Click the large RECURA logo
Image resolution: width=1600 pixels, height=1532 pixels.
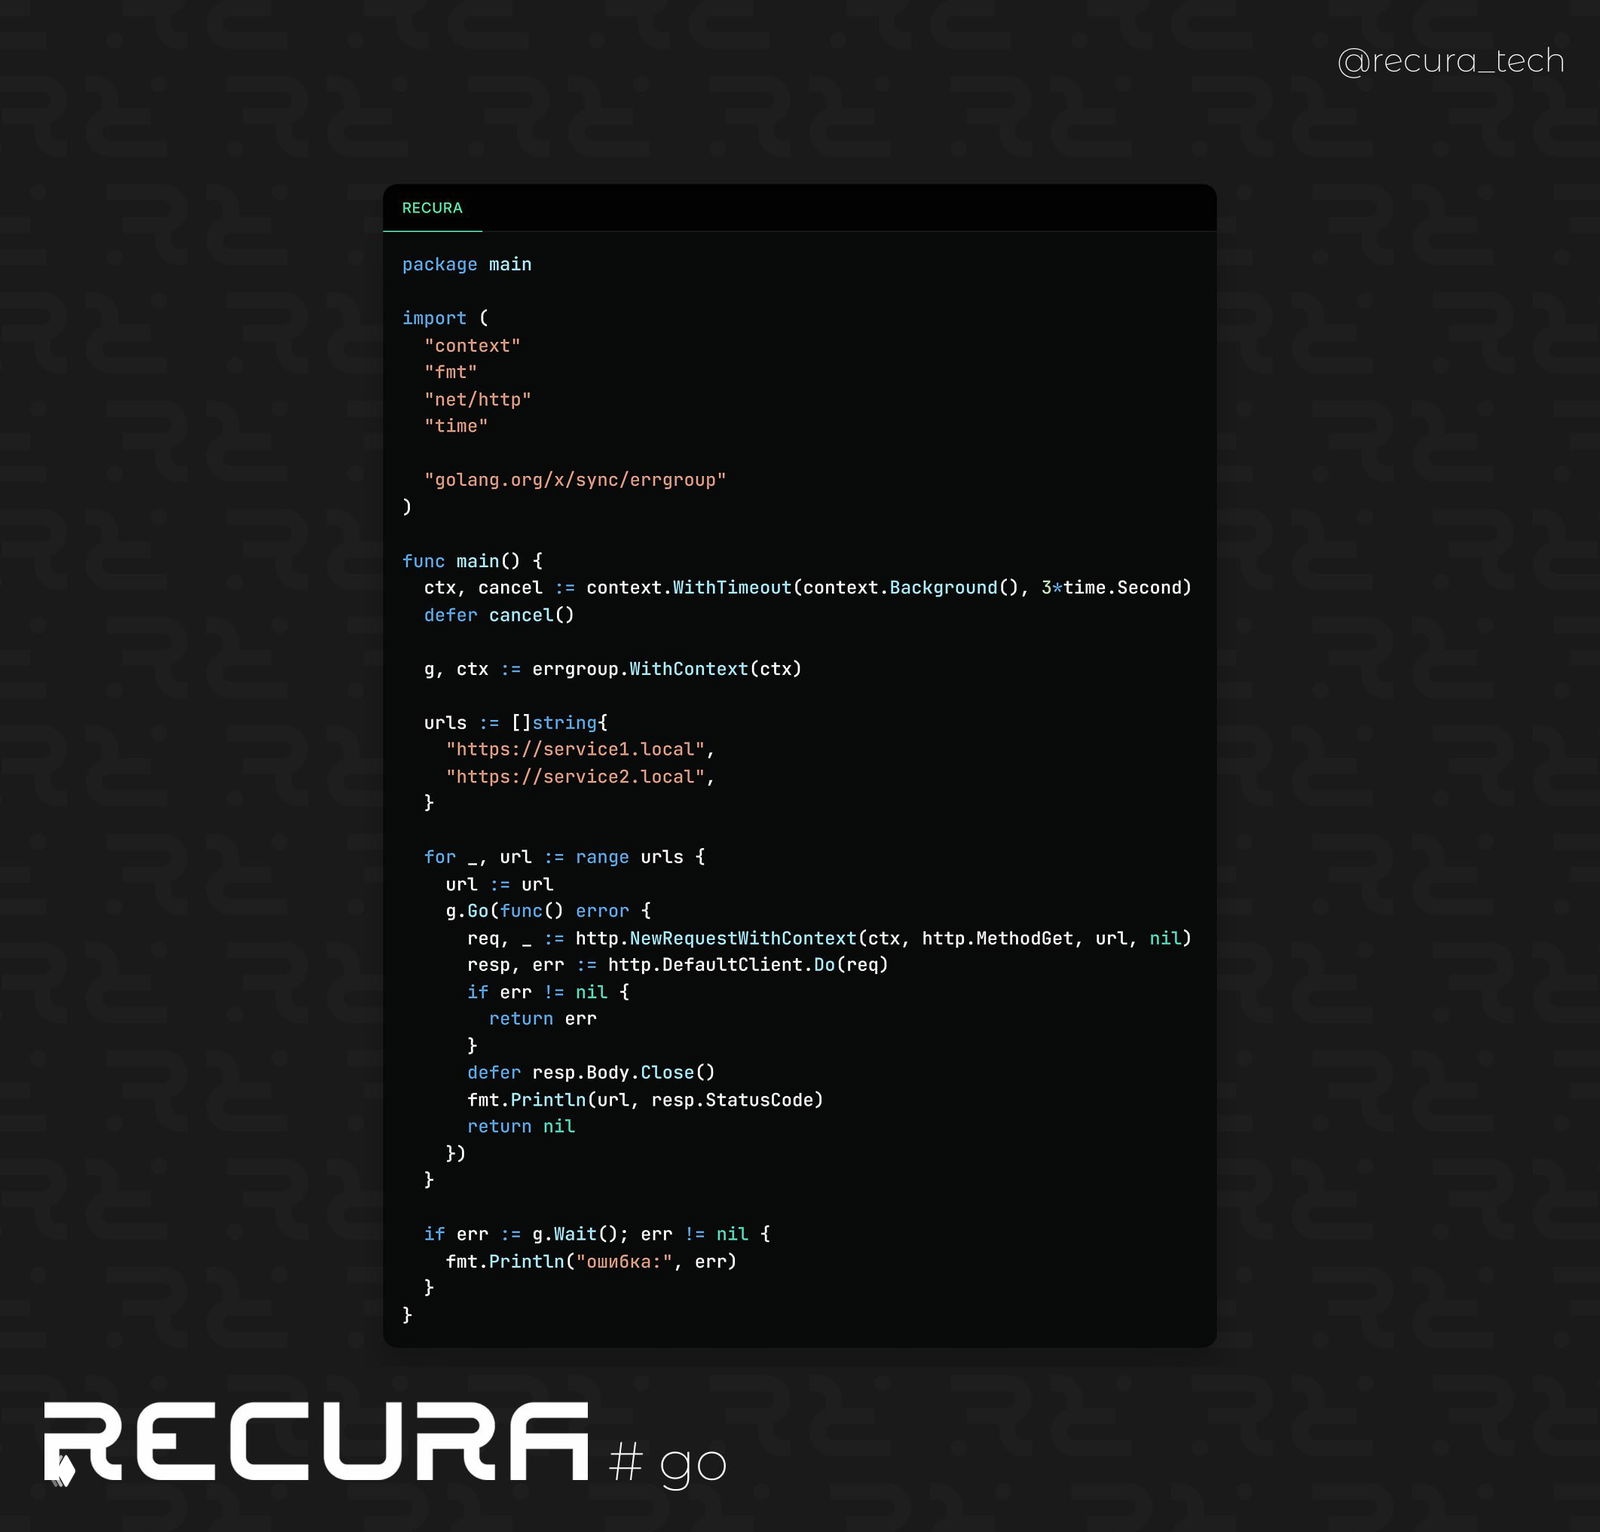(x=316, y=1441)
